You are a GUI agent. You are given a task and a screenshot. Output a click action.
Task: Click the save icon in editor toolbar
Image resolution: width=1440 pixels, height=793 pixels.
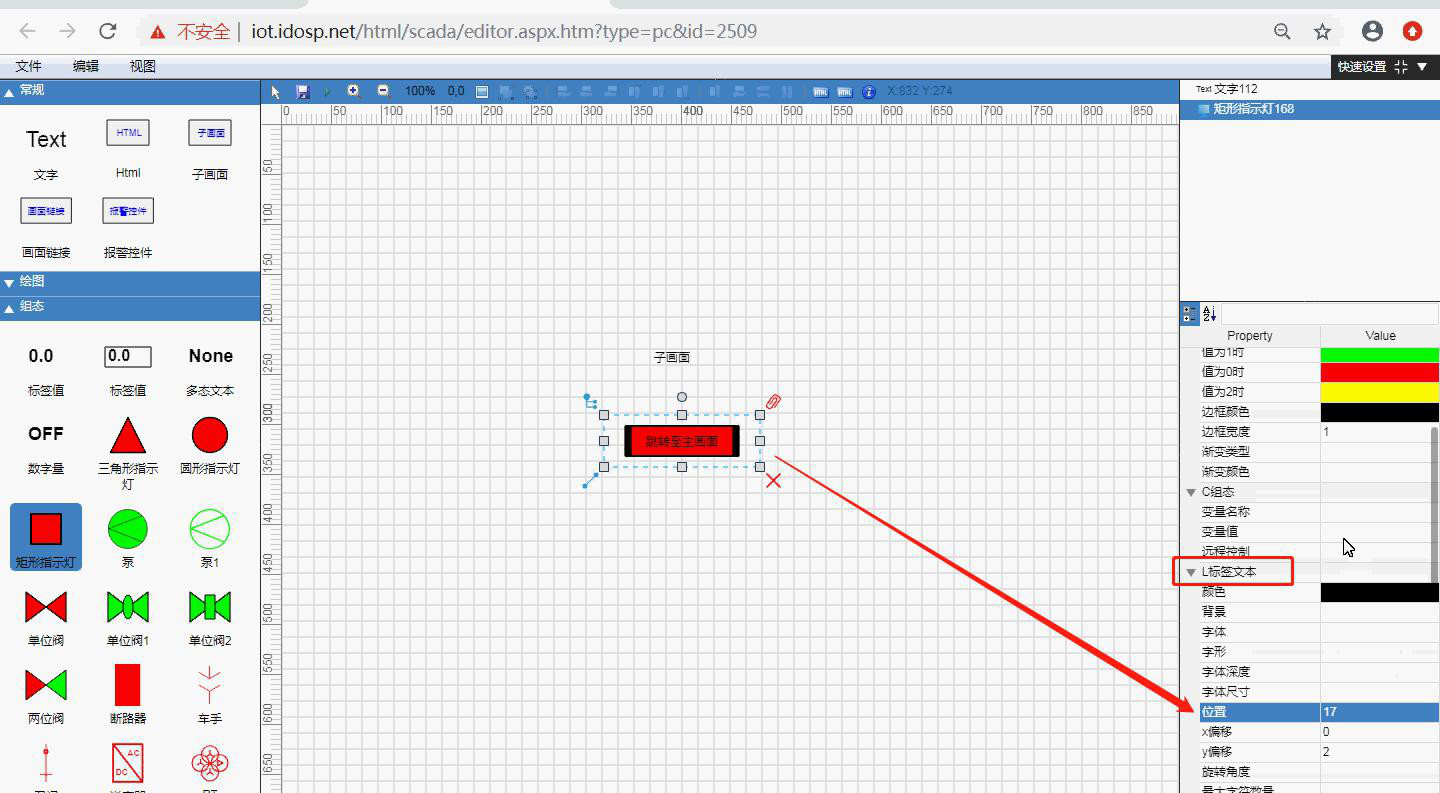point(302,91)
